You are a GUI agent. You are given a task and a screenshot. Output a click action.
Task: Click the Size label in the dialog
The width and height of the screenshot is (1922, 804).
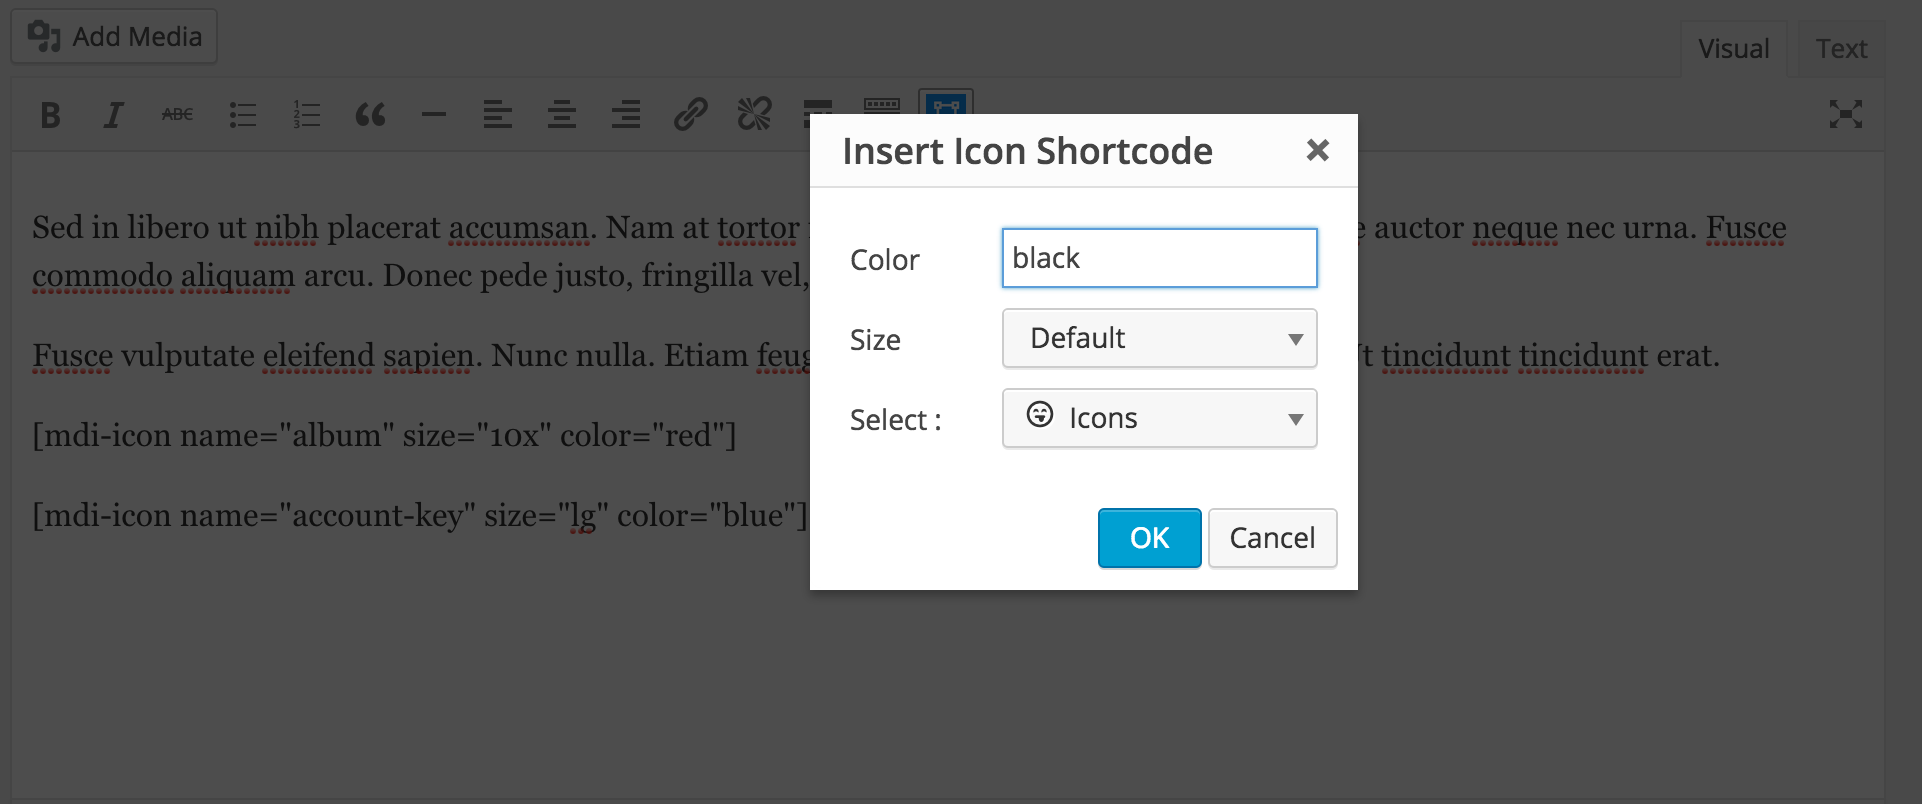pyautogui.click(x=876, y=340)
